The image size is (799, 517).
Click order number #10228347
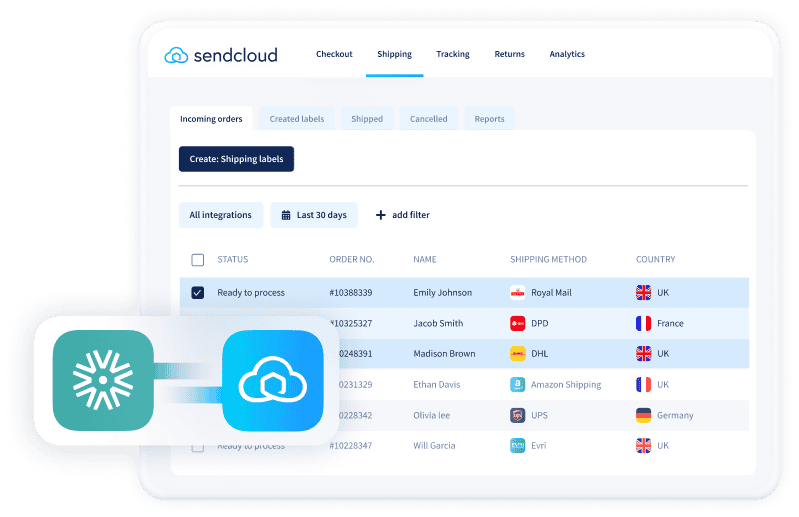tap(351, 446)
